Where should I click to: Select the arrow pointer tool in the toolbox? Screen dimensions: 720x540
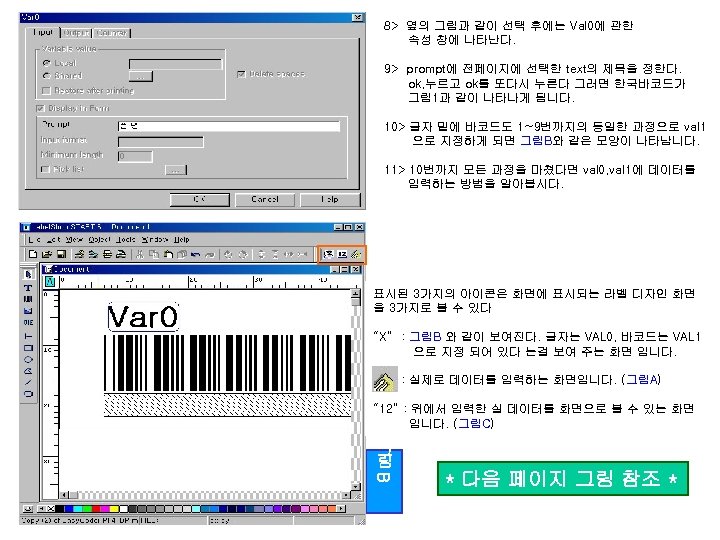click(28, 275)
